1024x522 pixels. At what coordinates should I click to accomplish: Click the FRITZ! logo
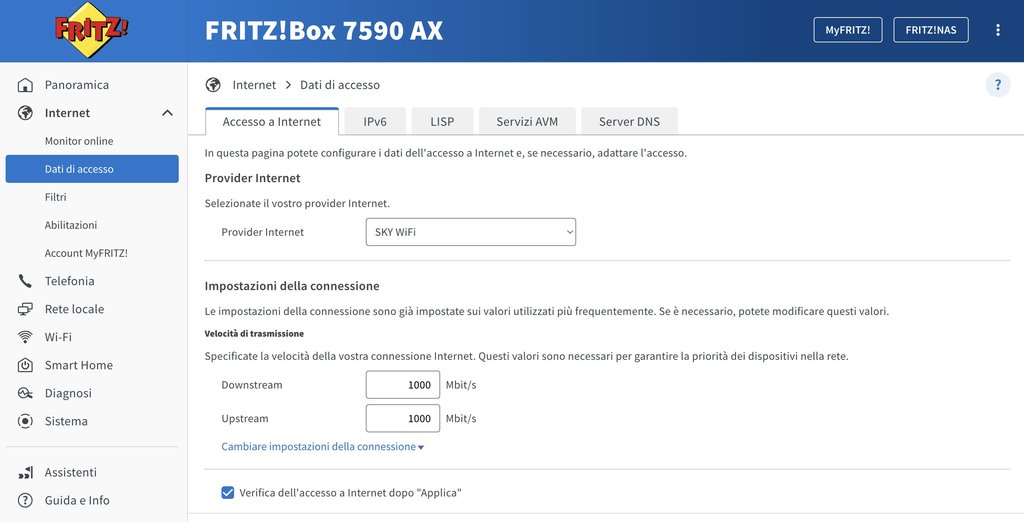point(91,31)
